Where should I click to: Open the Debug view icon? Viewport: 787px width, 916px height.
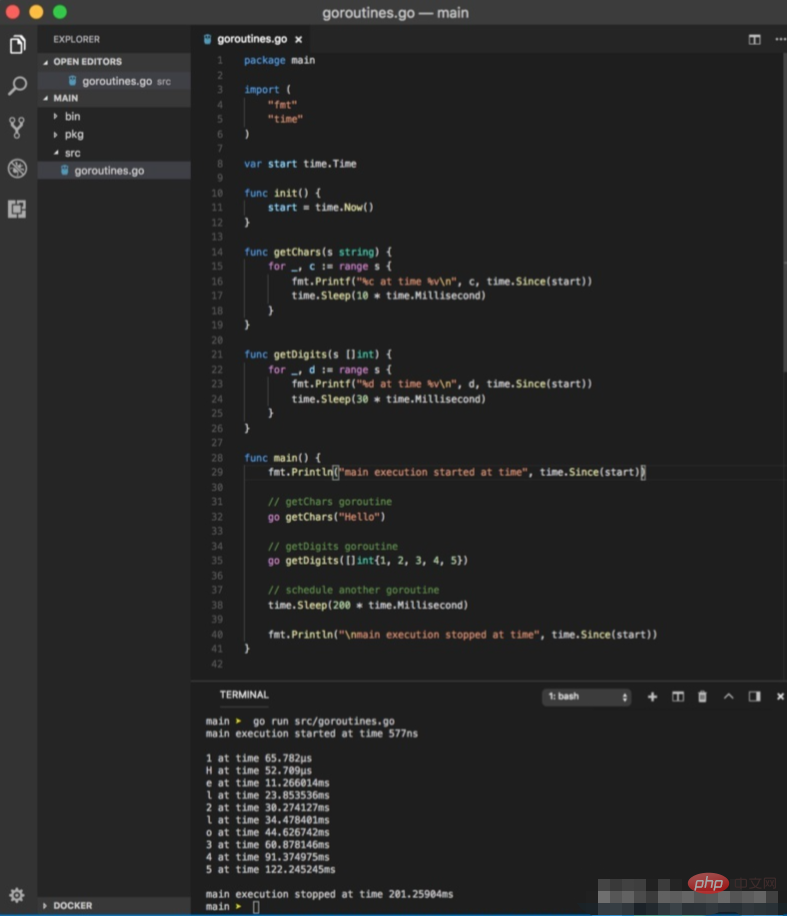click(x=17, y=168)
